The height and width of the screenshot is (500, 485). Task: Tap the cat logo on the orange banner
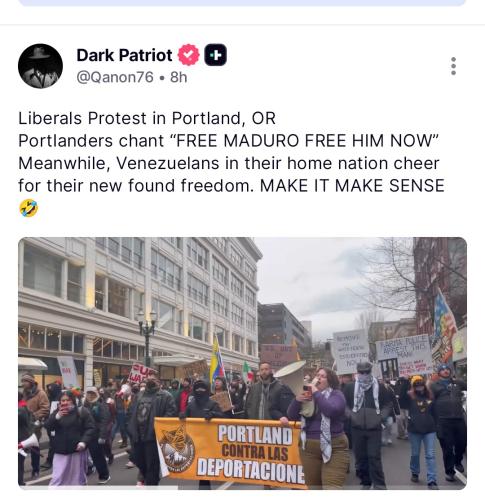point(177,449)
